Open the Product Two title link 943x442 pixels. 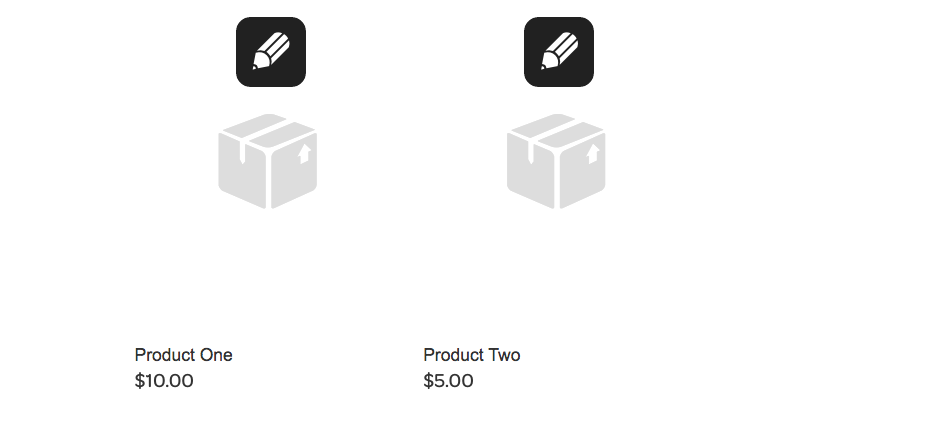coord(472,355)
